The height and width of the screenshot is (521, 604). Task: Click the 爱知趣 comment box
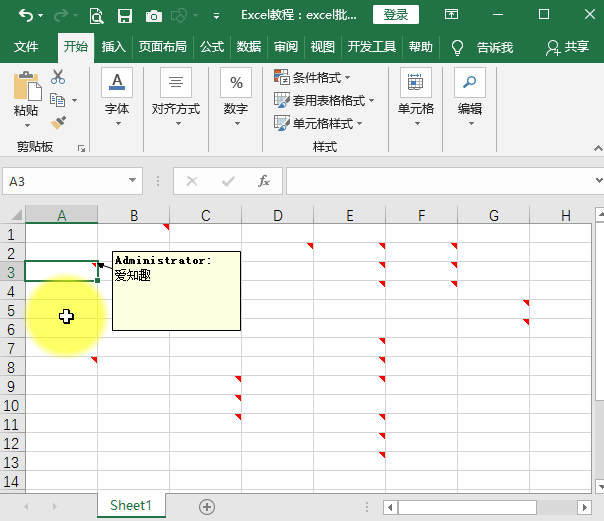tap(176, 291)
